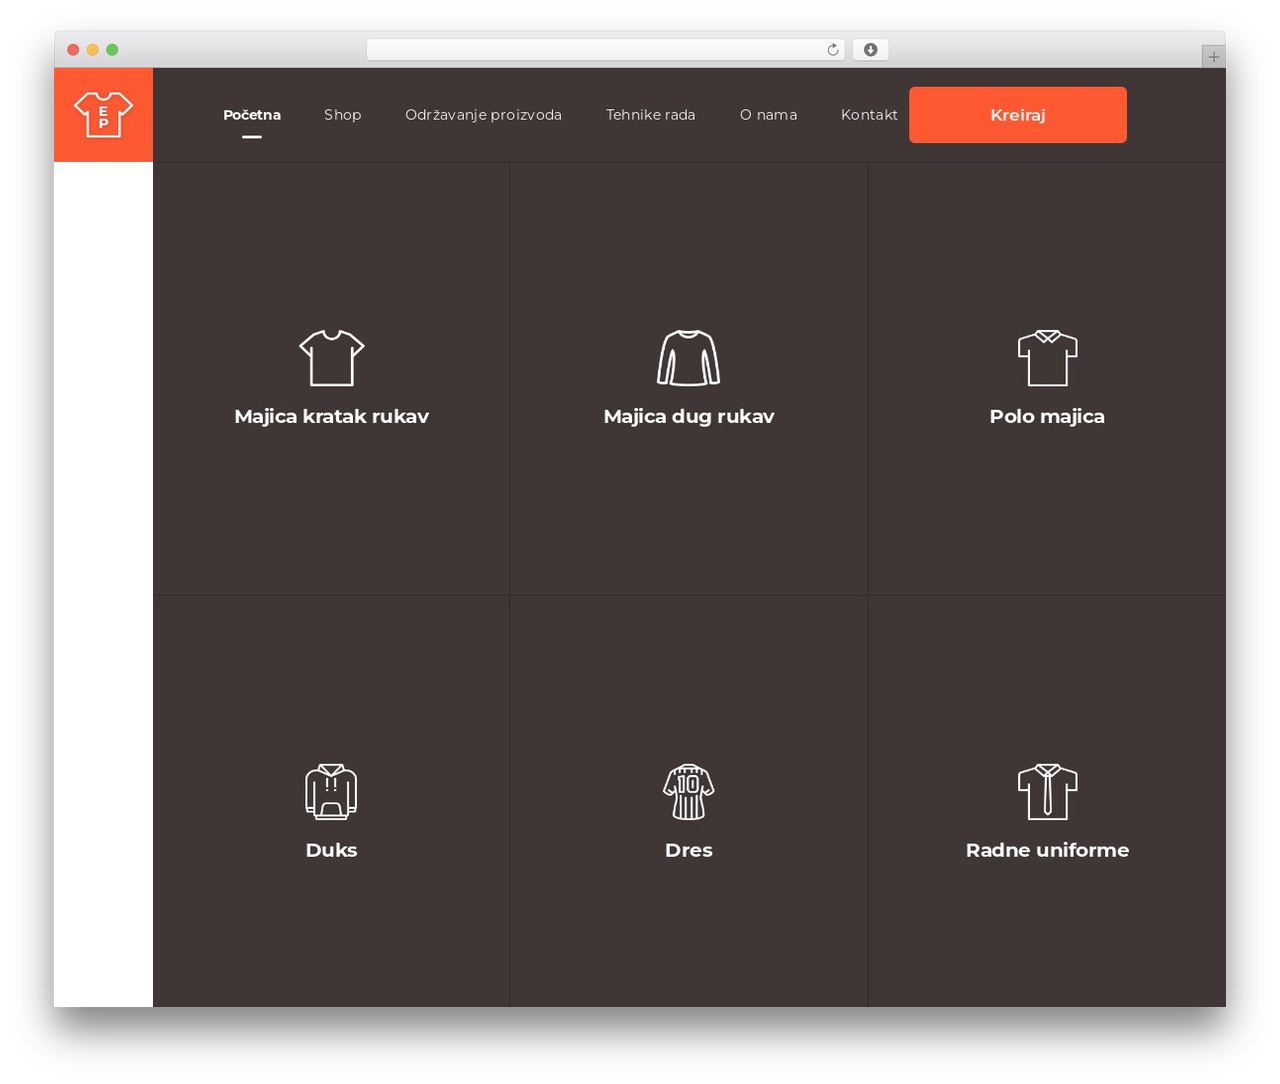The image size is (1280, 1084).
Task: Choose the work uniform tie shirt icon
Action: click(x=1047, y=792)
